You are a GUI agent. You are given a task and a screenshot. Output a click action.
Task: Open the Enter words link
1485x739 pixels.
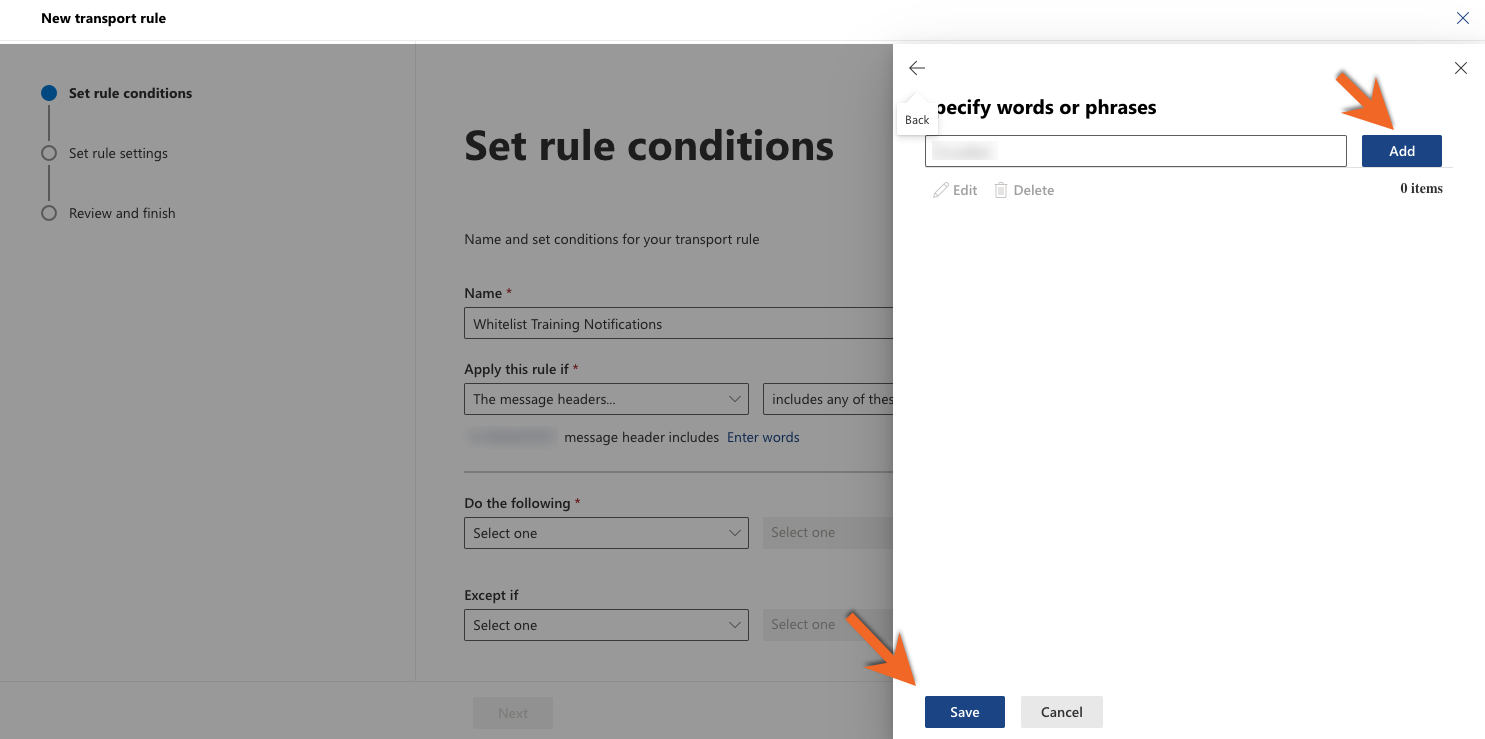(x=763, y=437)
